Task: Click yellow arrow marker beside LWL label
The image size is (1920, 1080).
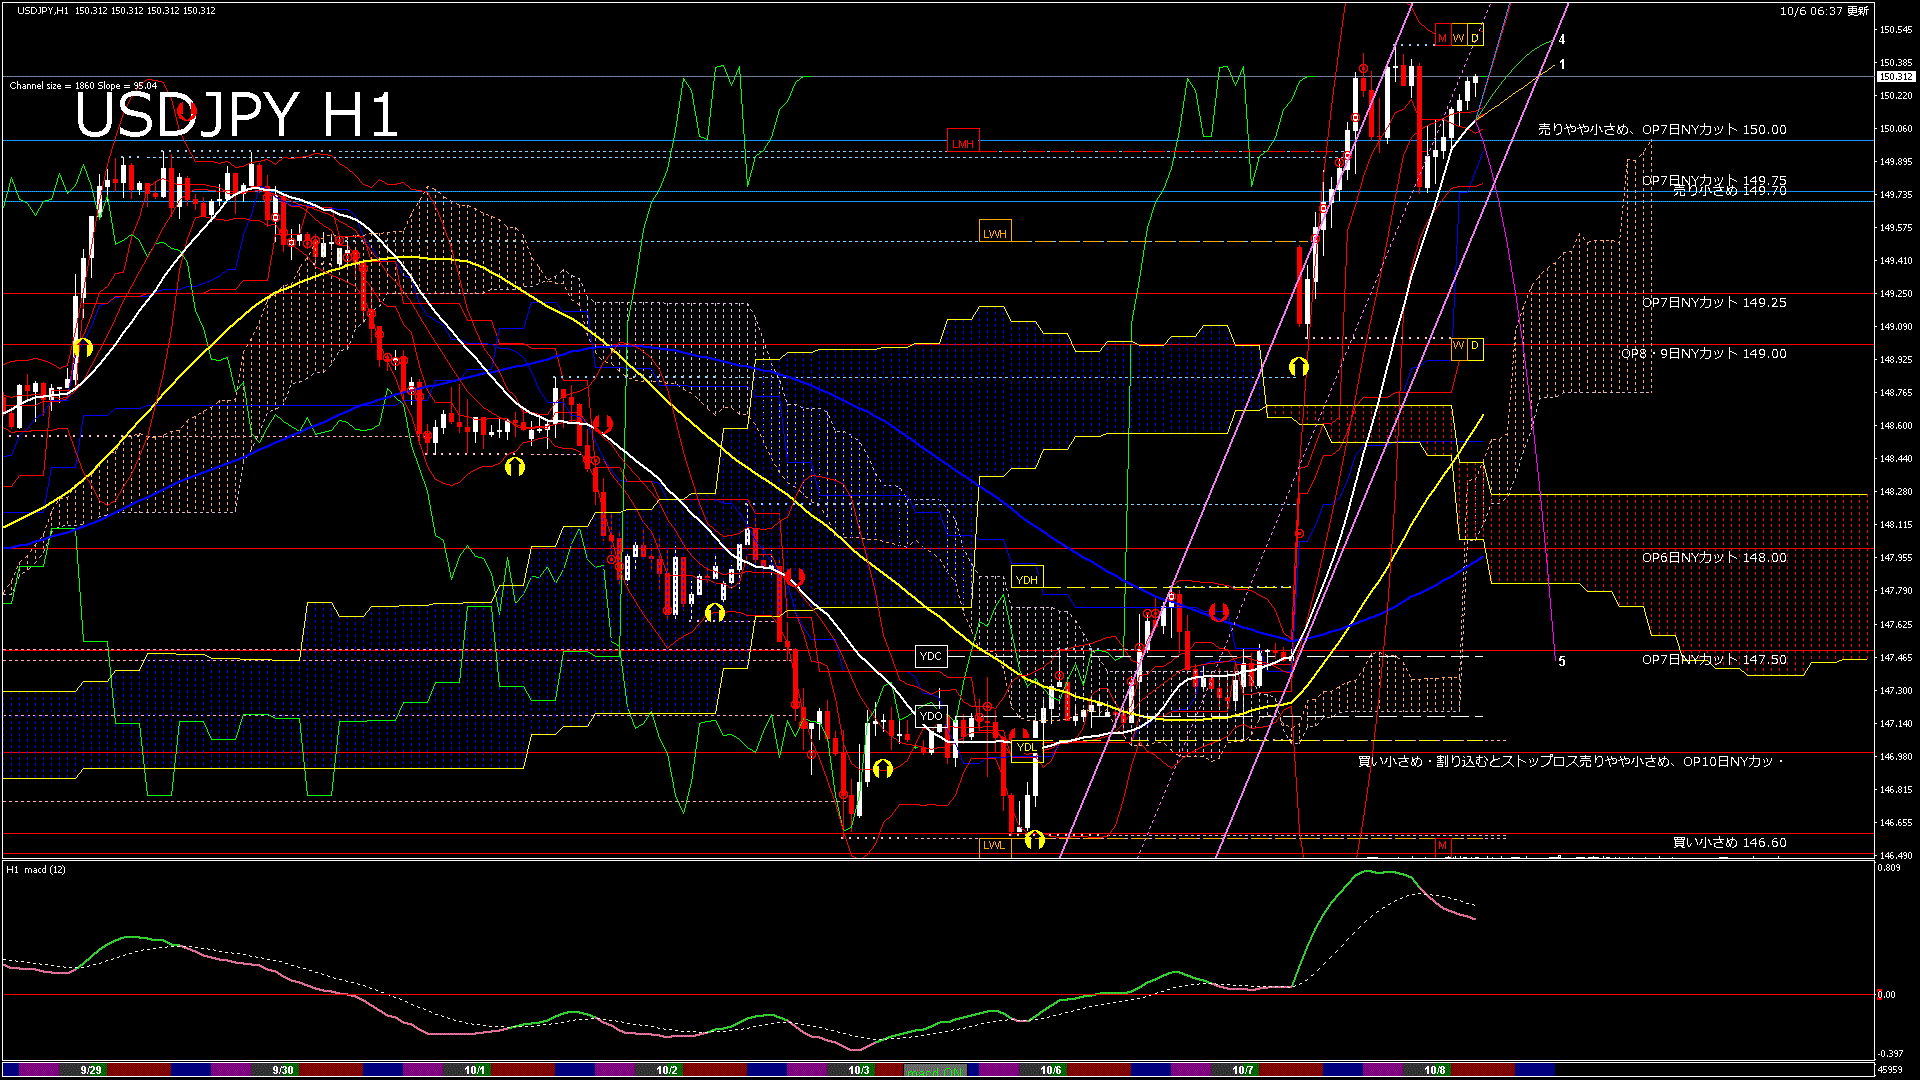Action: (1035, 839)
